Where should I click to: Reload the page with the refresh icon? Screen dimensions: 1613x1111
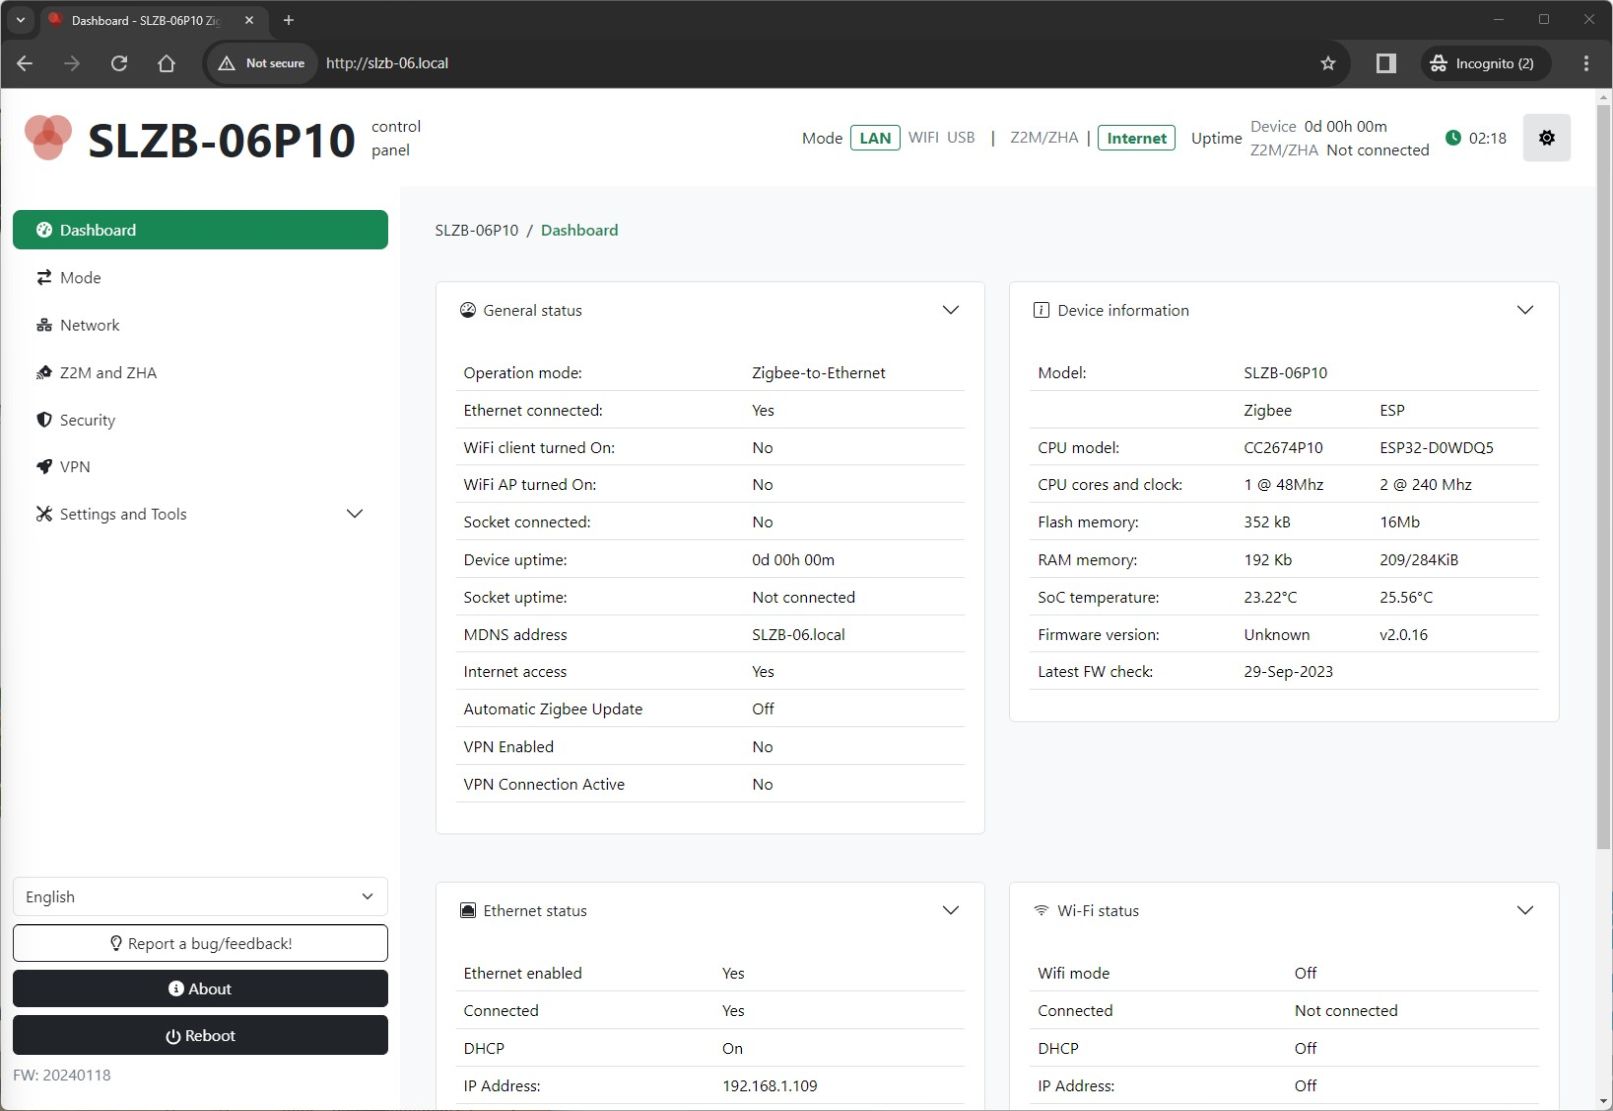[119, 63]
